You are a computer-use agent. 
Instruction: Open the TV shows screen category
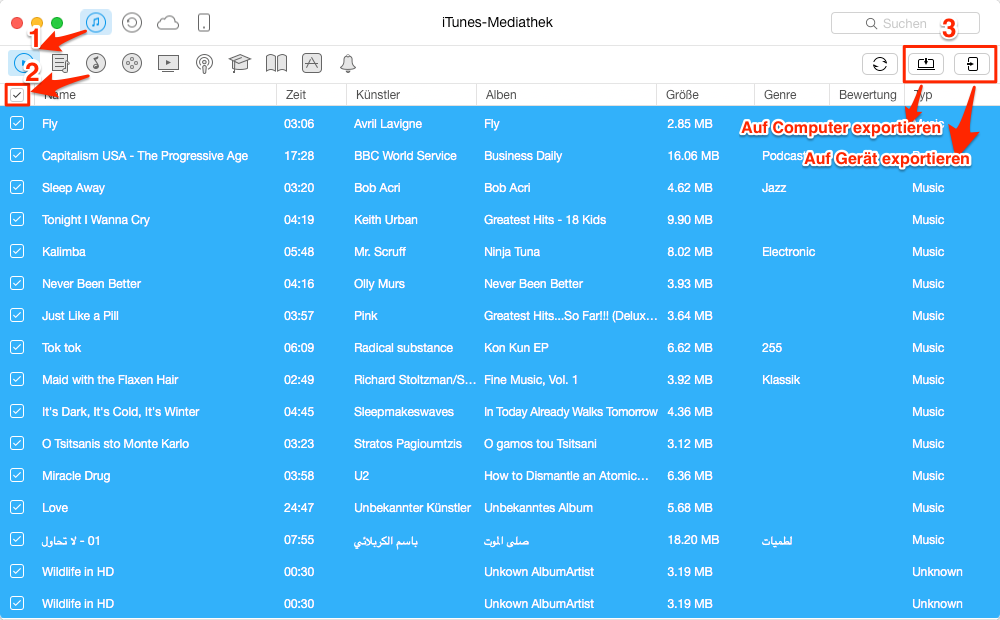(x=168, y=63)
